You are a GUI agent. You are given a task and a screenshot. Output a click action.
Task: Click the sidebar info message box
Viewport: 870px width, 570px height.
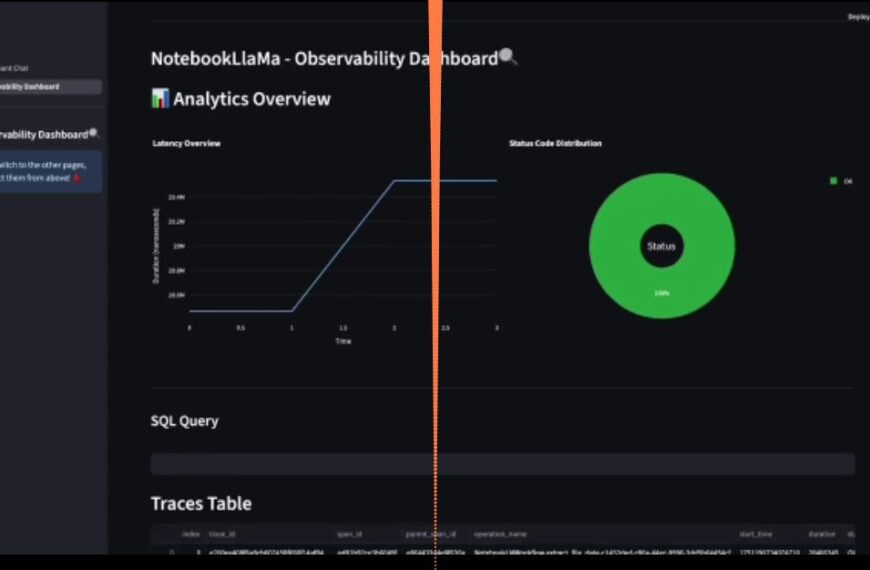coord(50,171)
